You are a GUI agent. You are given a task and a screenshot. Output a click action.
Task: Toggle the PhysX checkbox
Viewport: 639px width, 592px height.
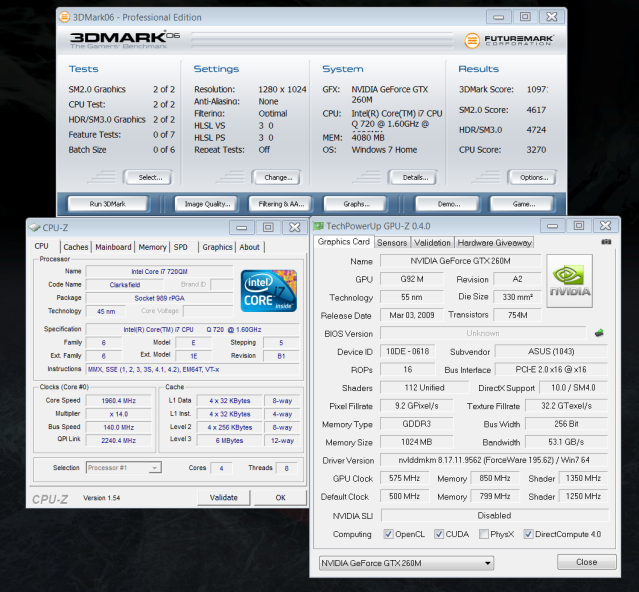click(x=484, y=534)
